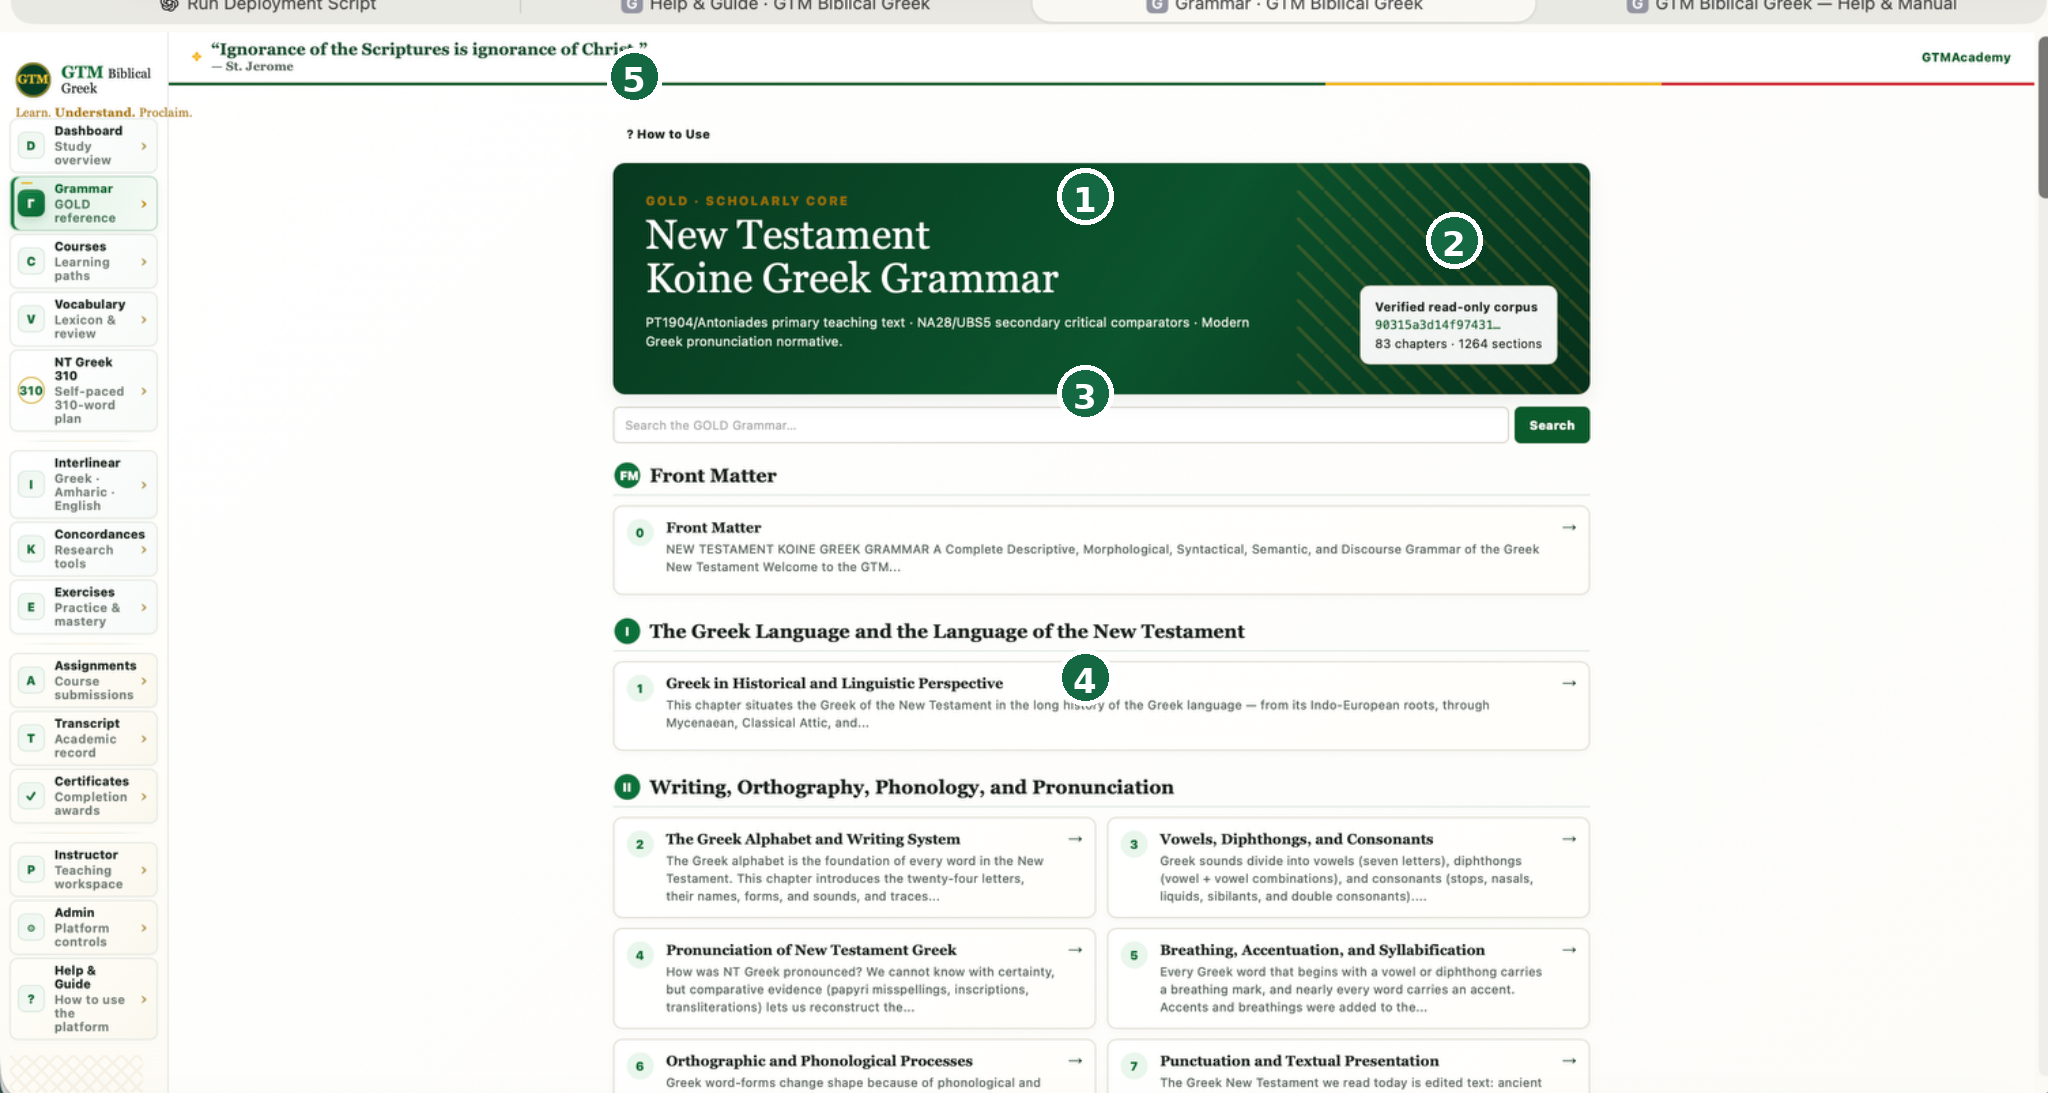Expand Courses chevron arrow

[x=144, y=262]
